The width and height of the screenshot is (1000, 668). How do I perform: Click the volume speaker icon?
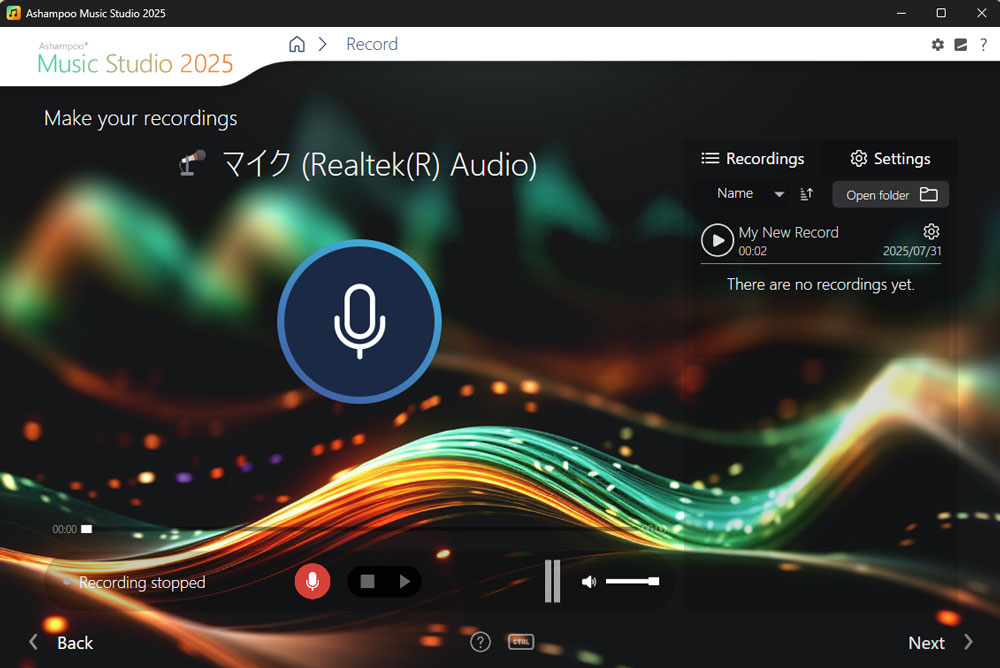(589, 581)
